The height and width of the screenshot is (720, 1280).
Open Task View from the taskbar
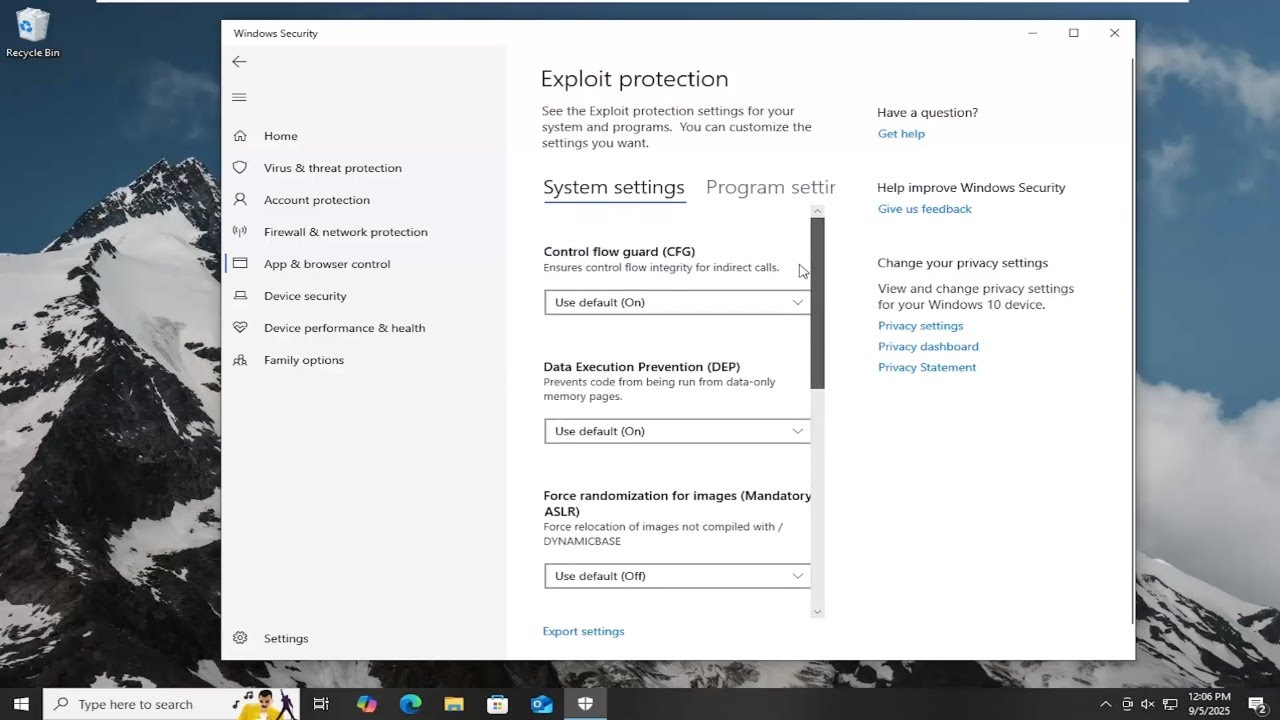tap(321, 704)
